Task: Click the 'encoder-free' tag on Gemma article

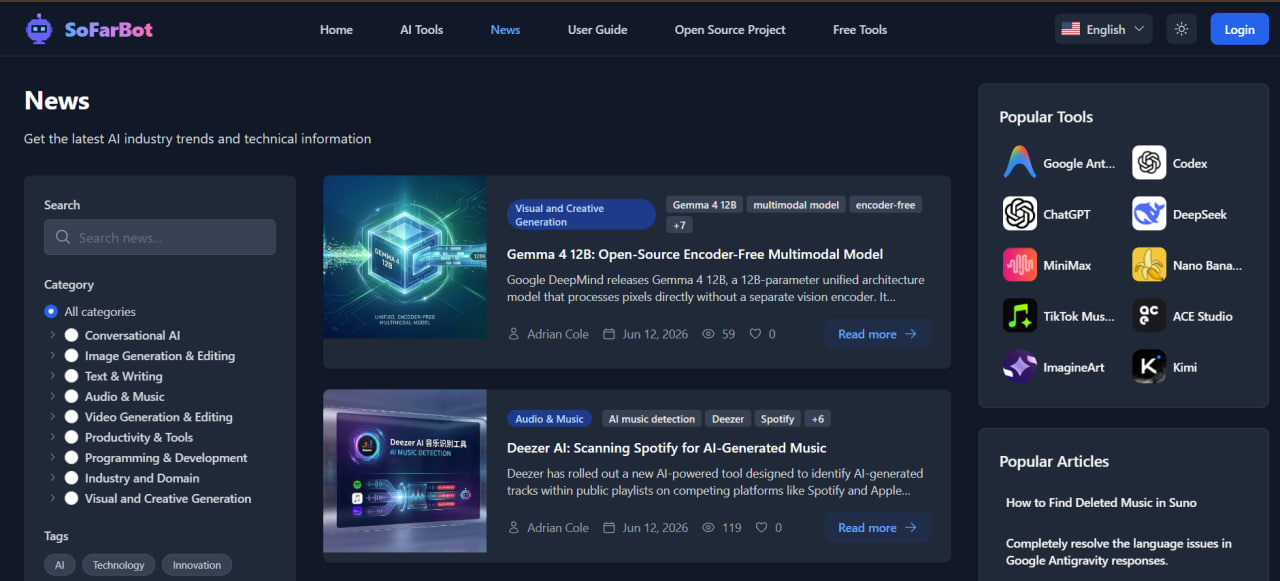Action: pos(885,205)
